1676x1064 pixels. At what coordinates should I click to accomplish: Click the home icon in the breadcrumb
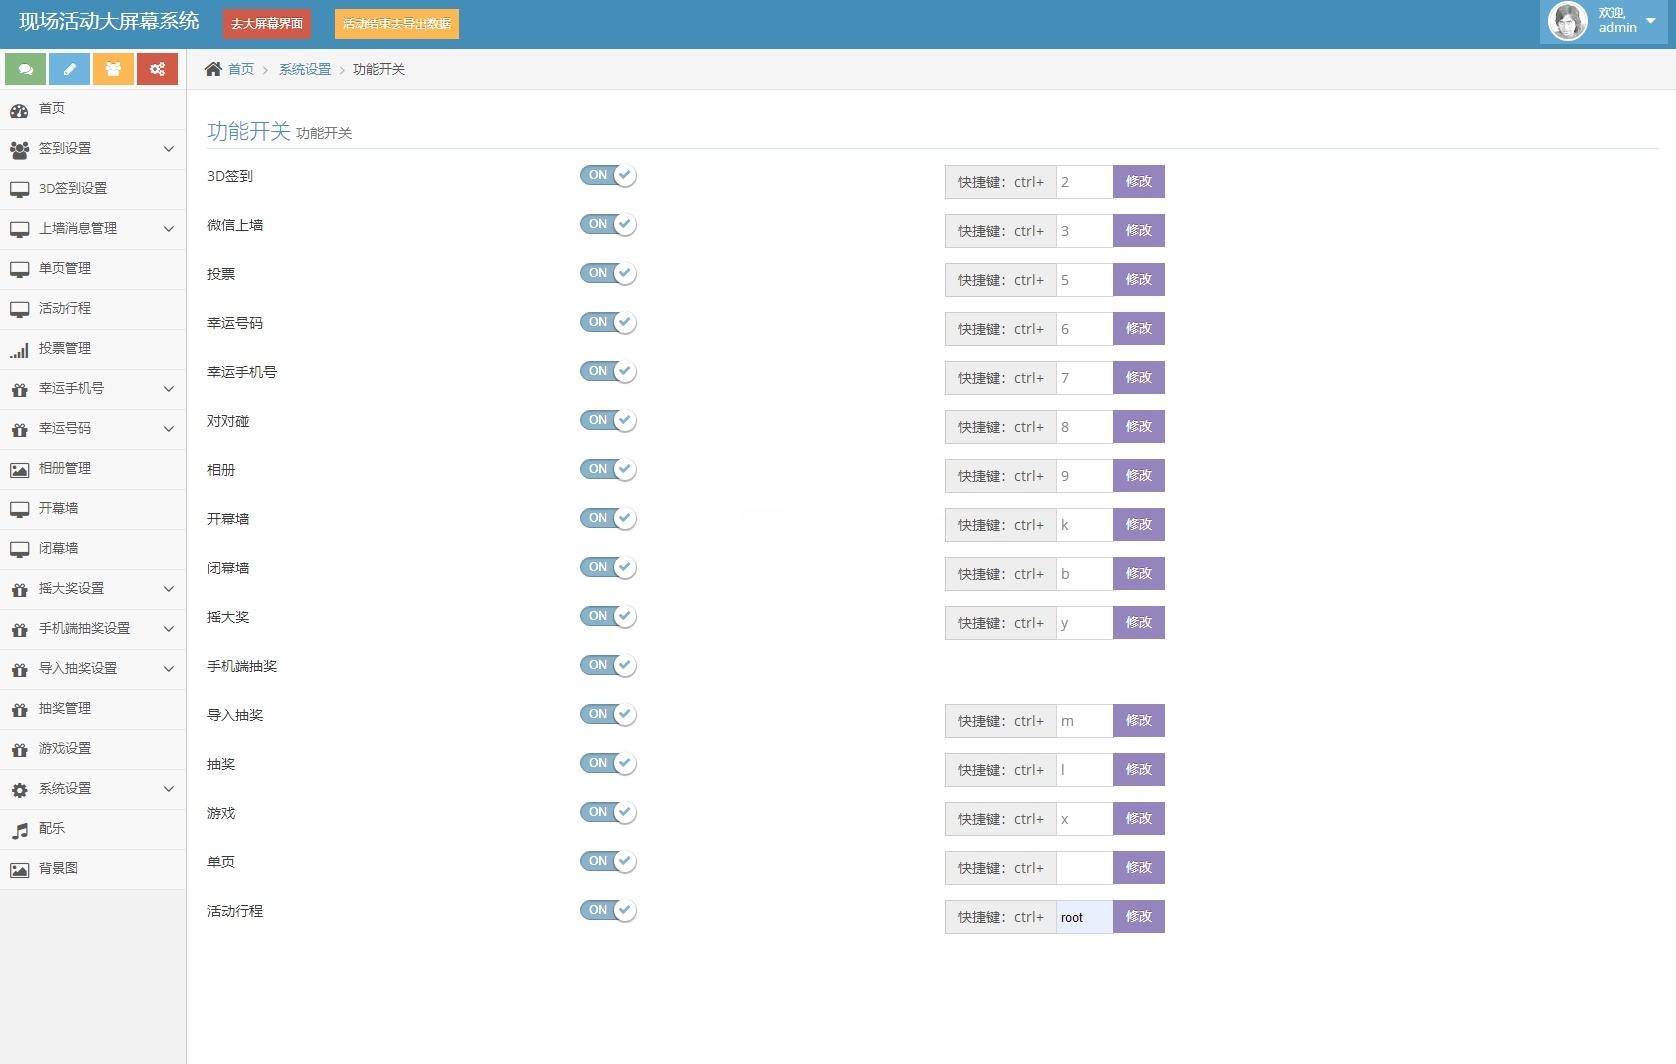pyautogui.click(x=213, y=69)
